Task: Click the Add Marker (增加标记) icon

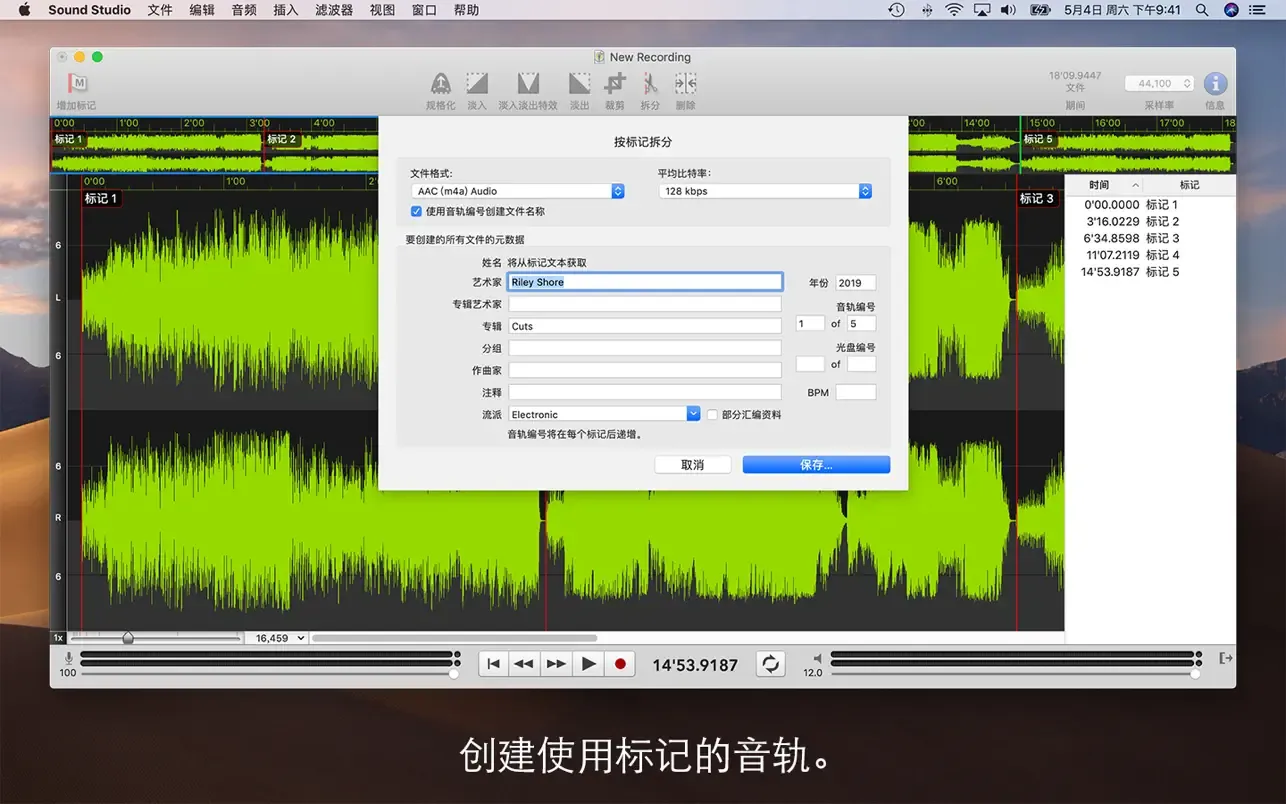Action: 77,84
